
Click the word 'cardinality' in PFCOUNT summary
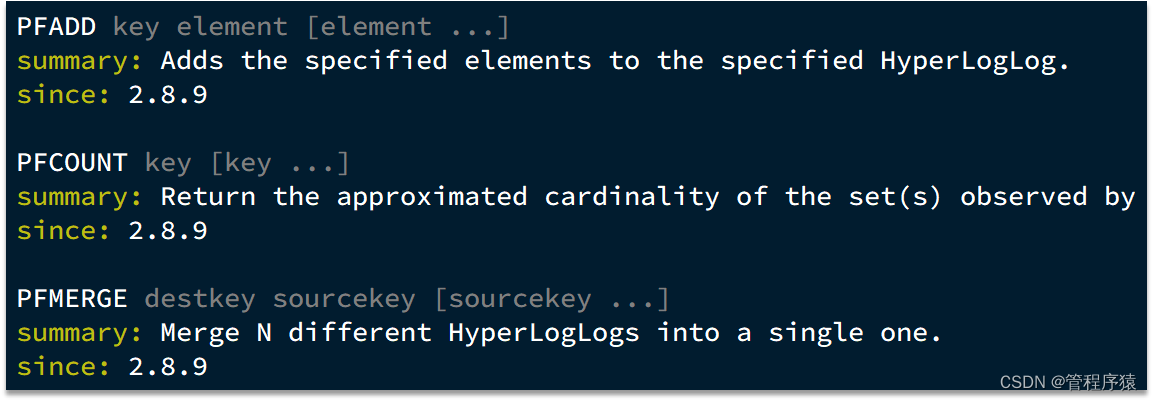[x=632, y=198]
